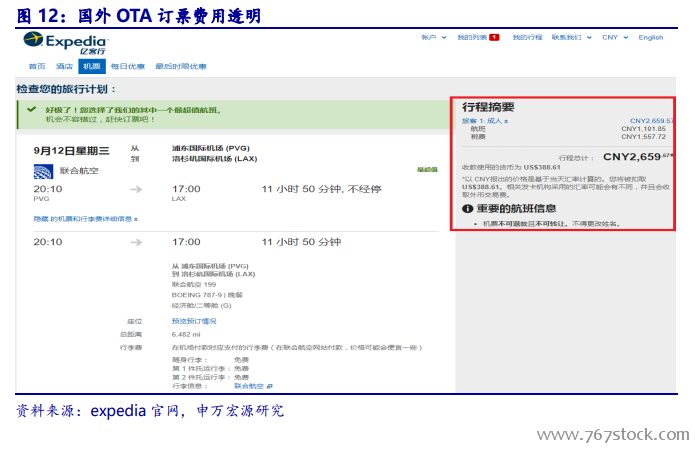Switch language to English
This screenshot has width=695, height=449.
coord(651,37)
